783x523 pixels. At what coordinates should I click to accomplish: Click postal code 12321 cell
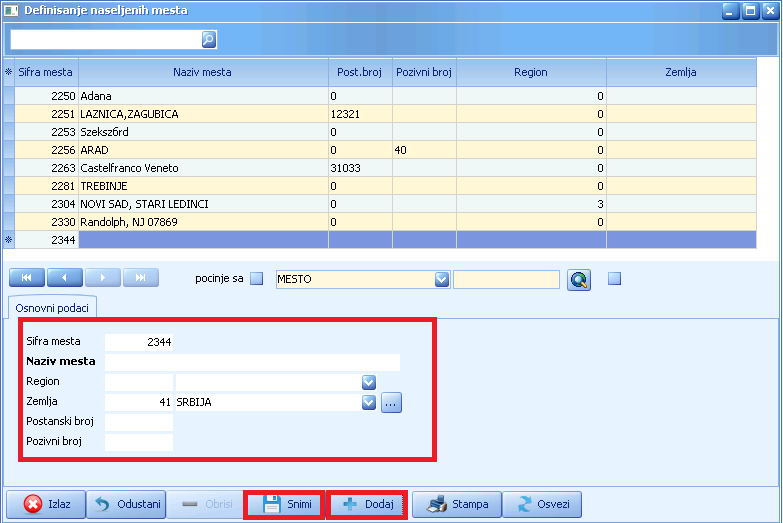pyautogui.click(x=361, y=114)
